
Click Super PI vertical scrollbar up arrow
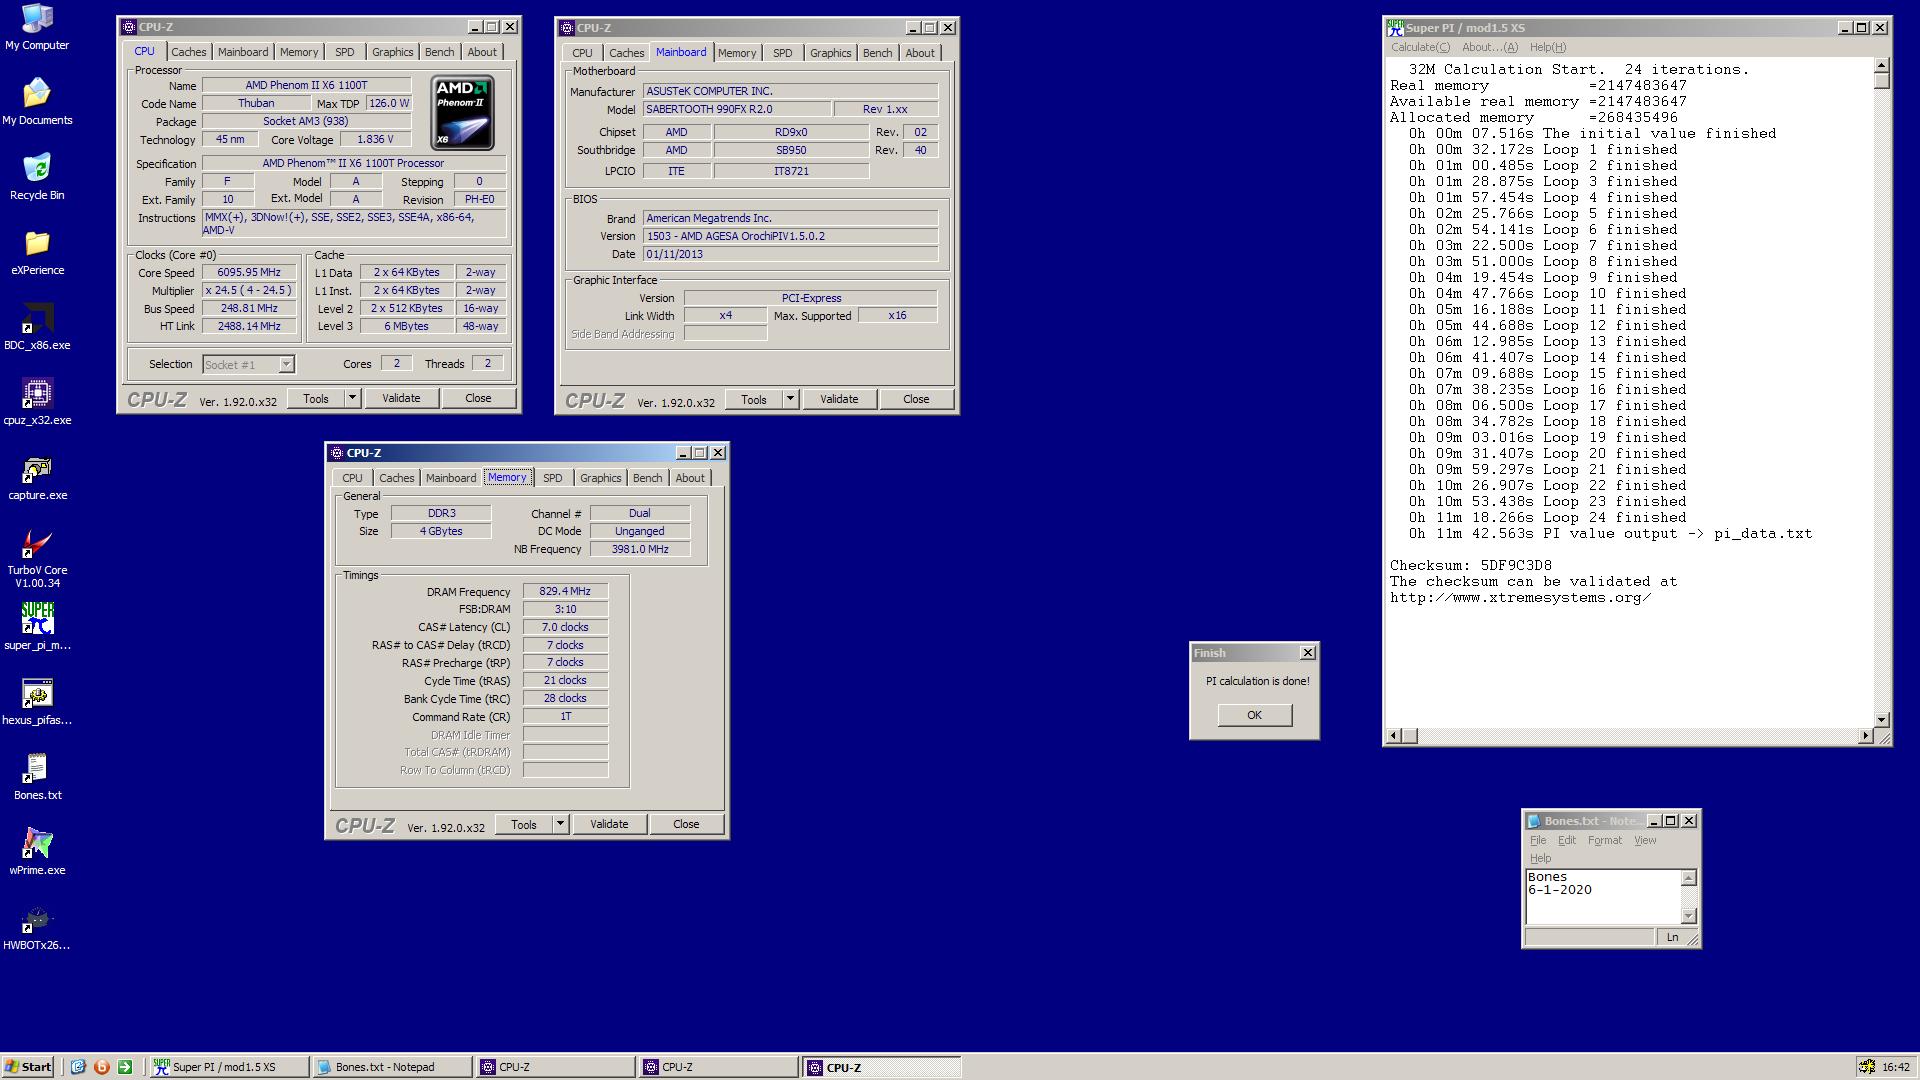(x=1881, y=65)
